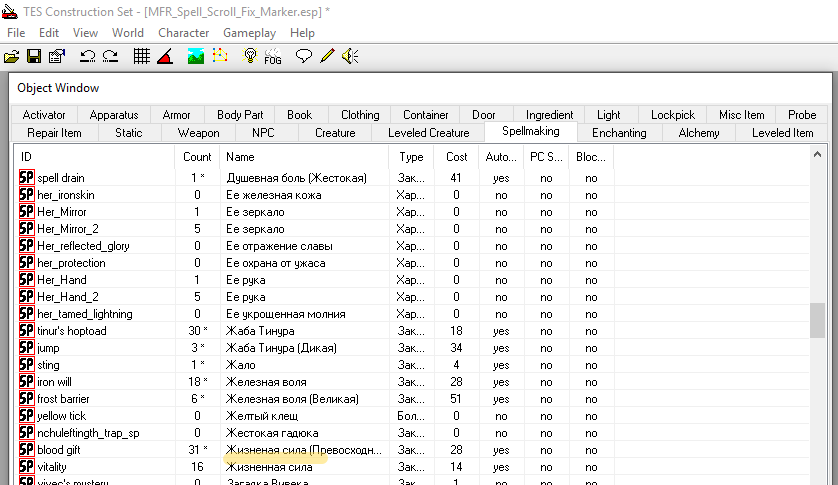Switch to the Book tab

[299, 115]
